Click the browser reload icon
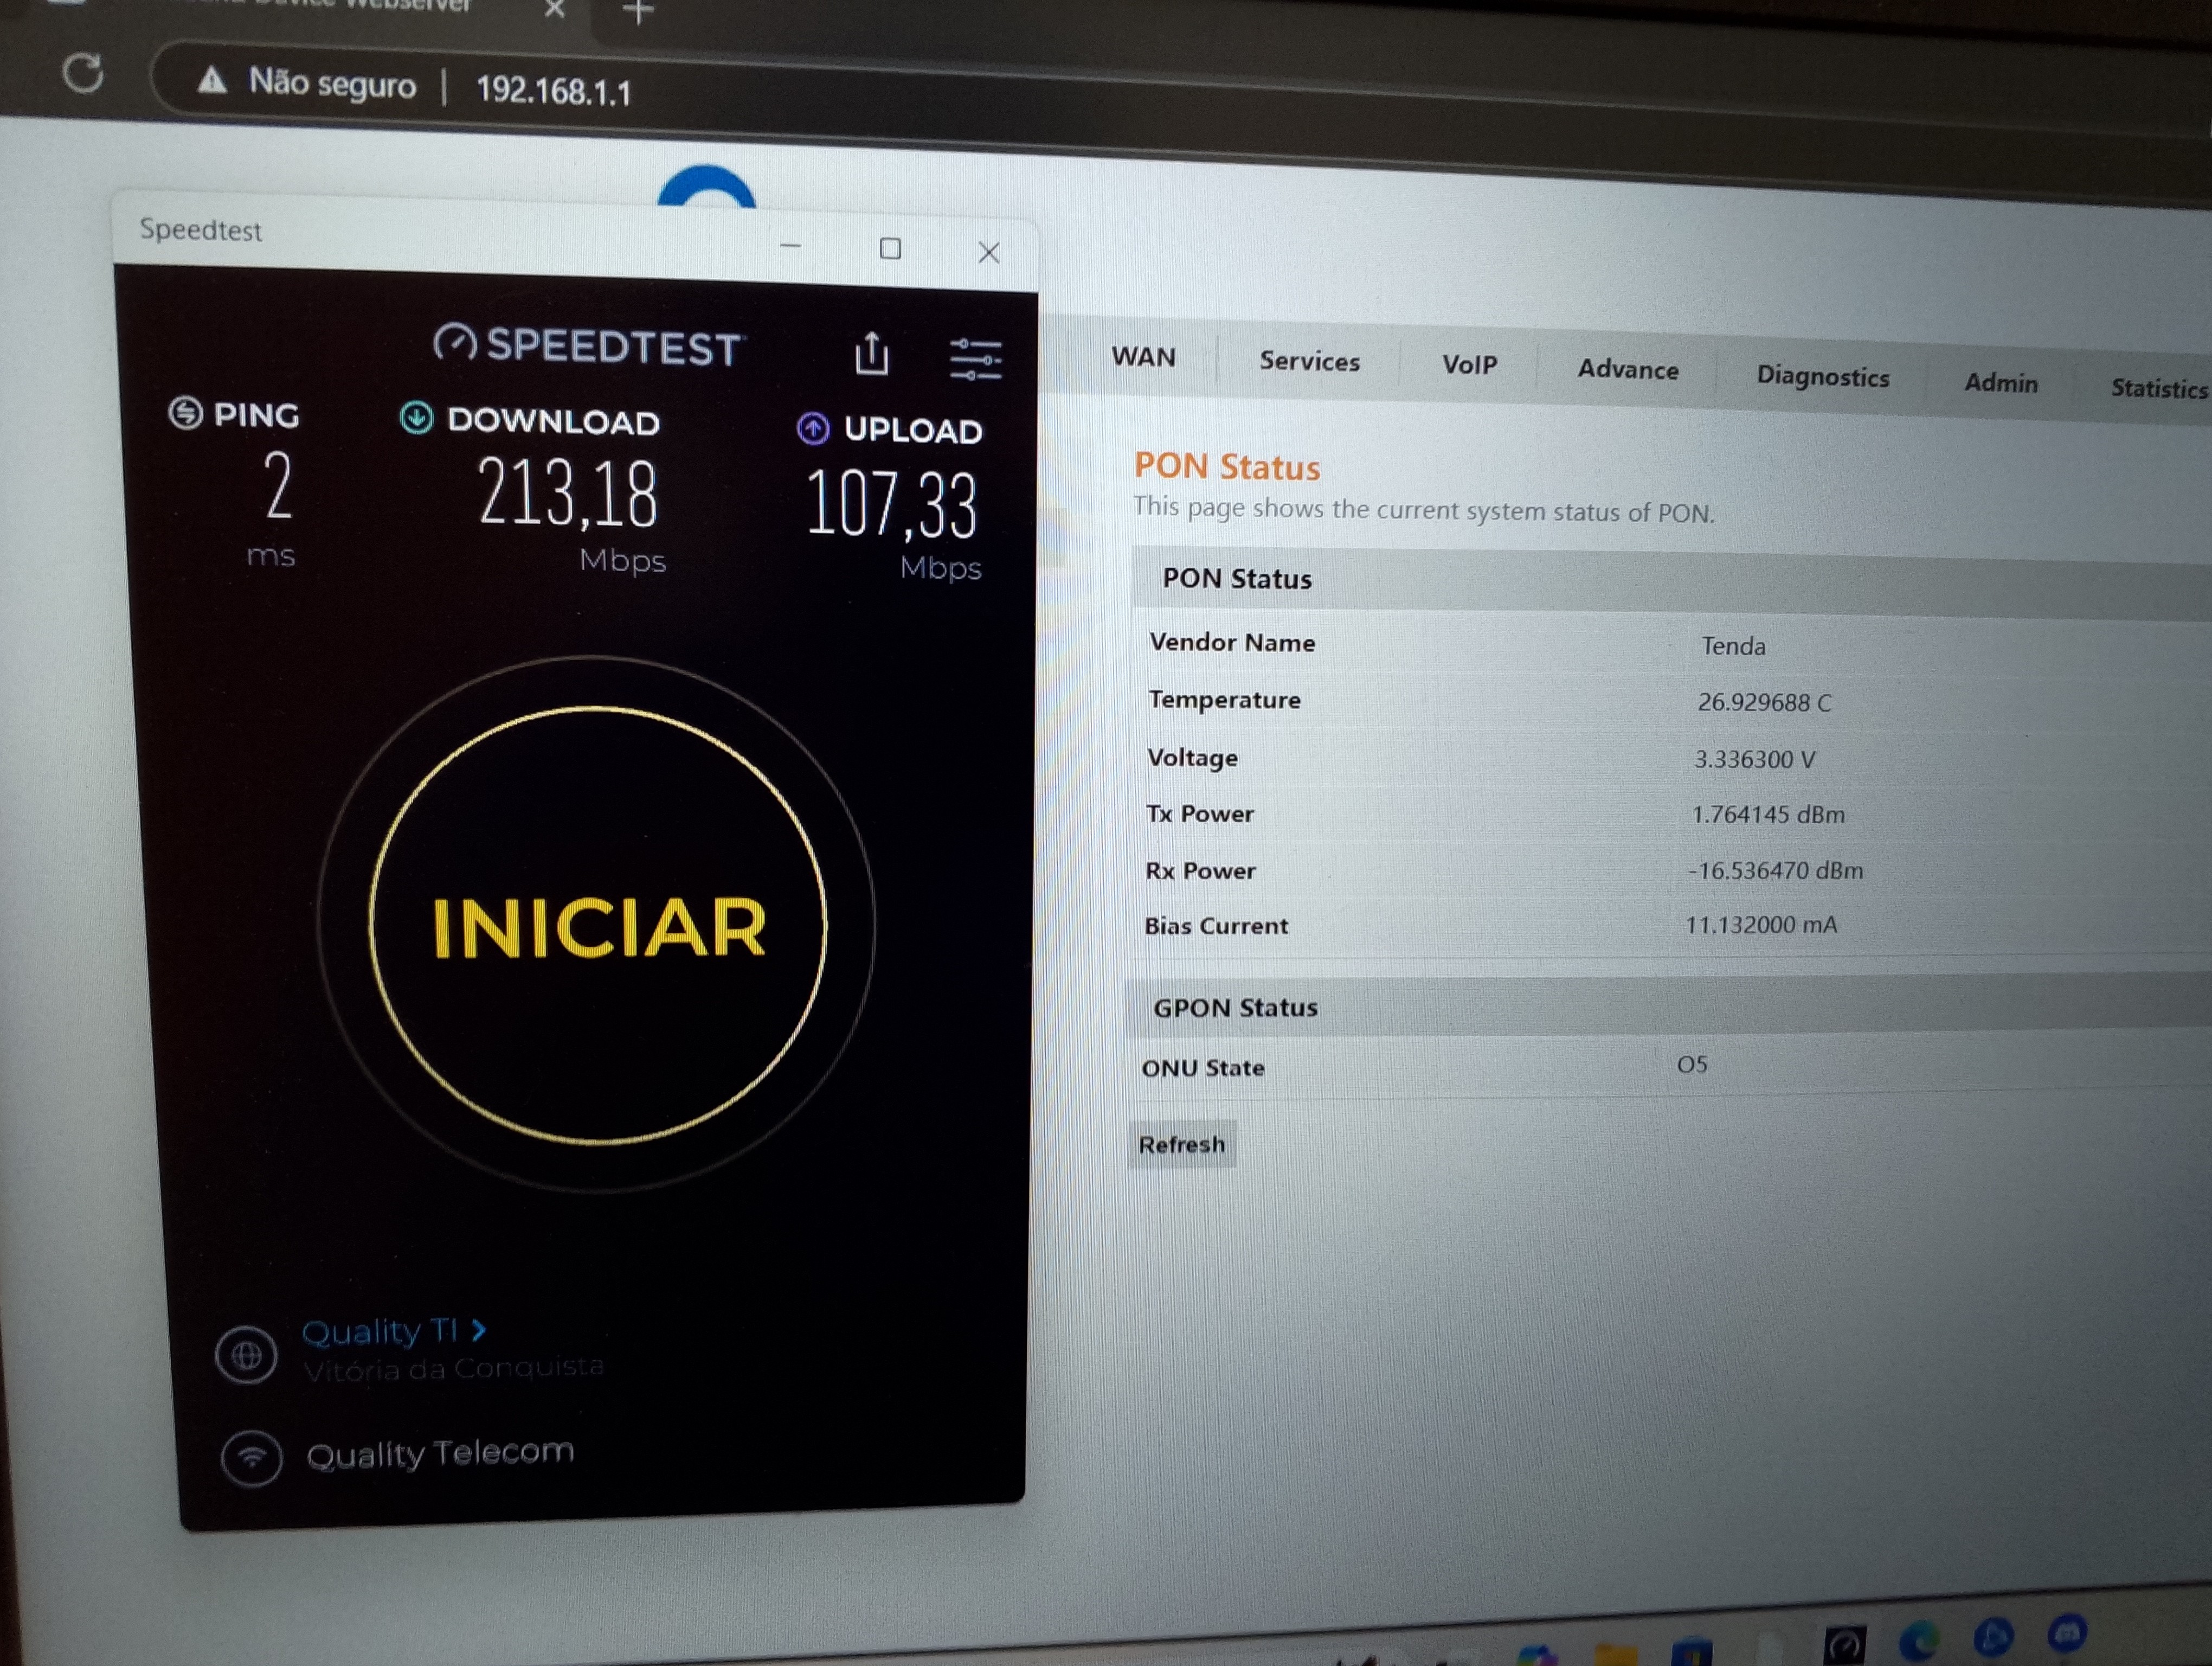 (83, 74)
